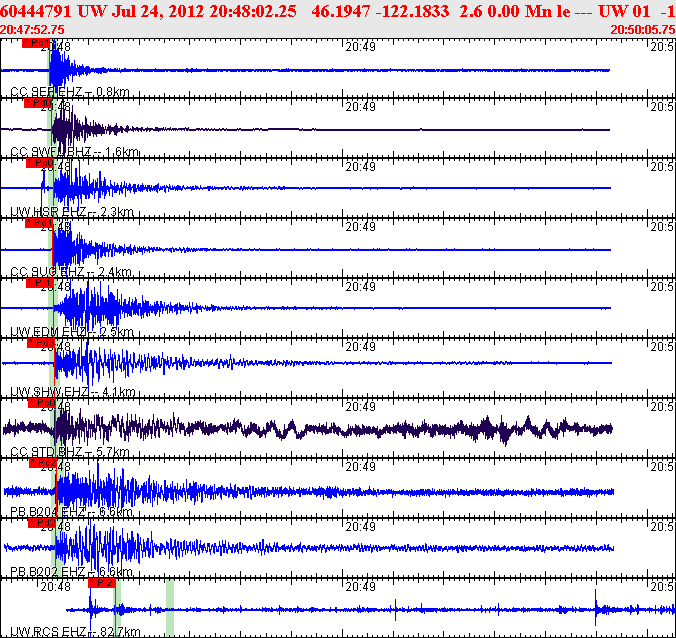Screen dimensions: 676x638
Task: Click the UW RCS EHZ 82.7km station label
Action: click(75, 632)
